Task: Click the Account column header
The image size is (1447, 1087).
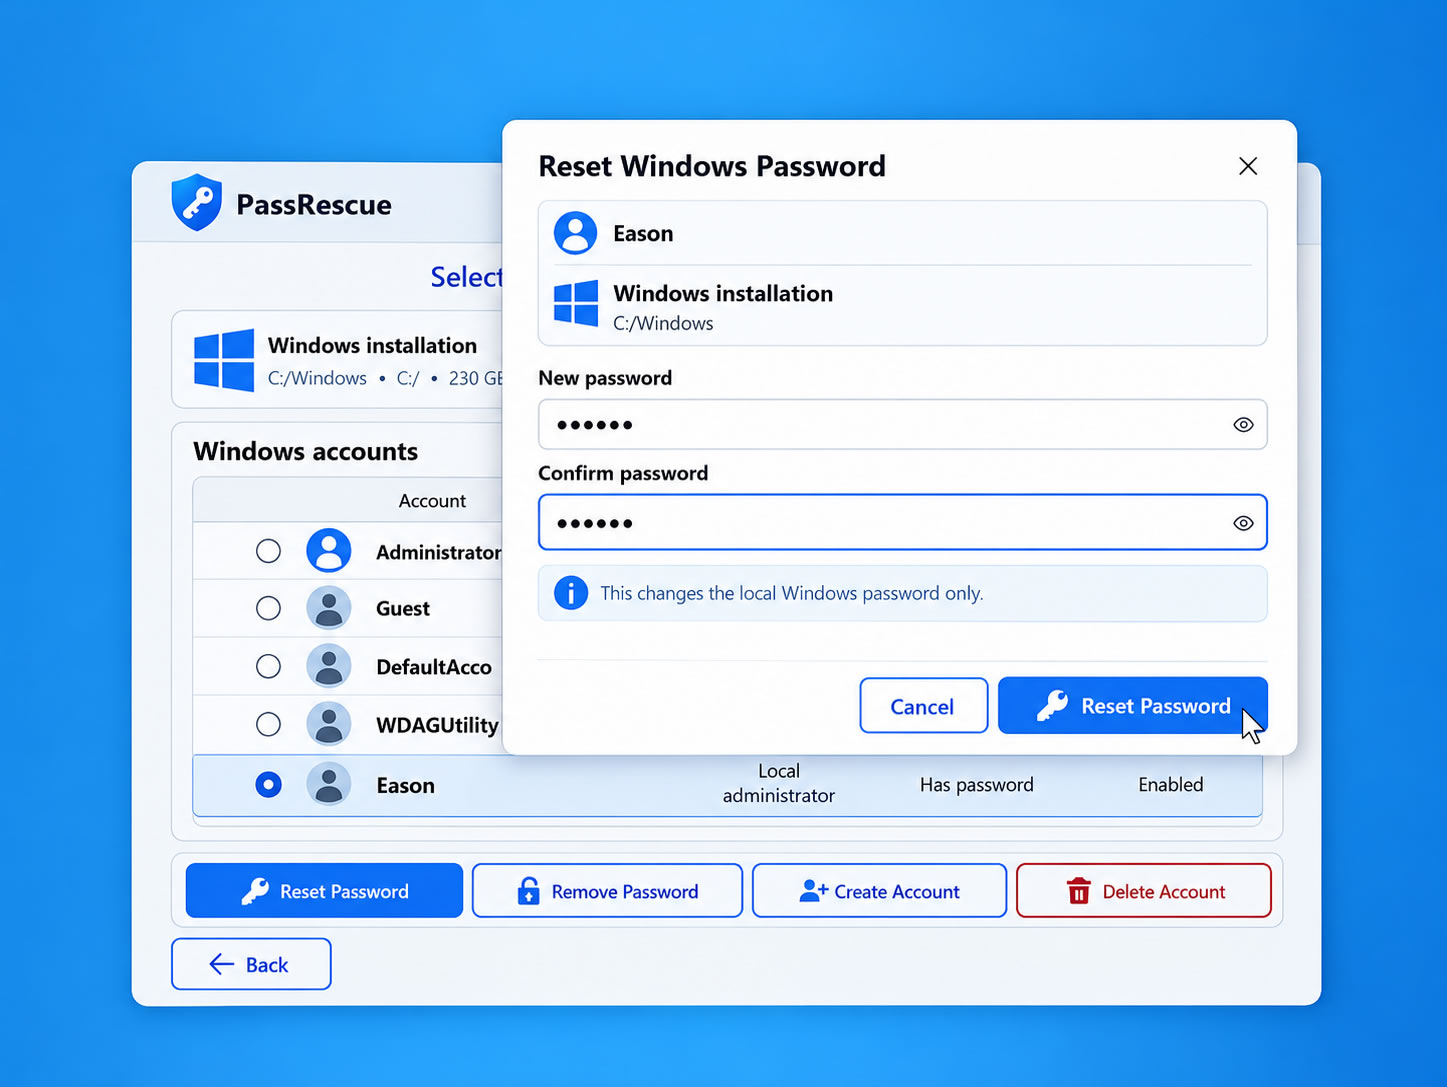Action: click(x=432, y=501)
